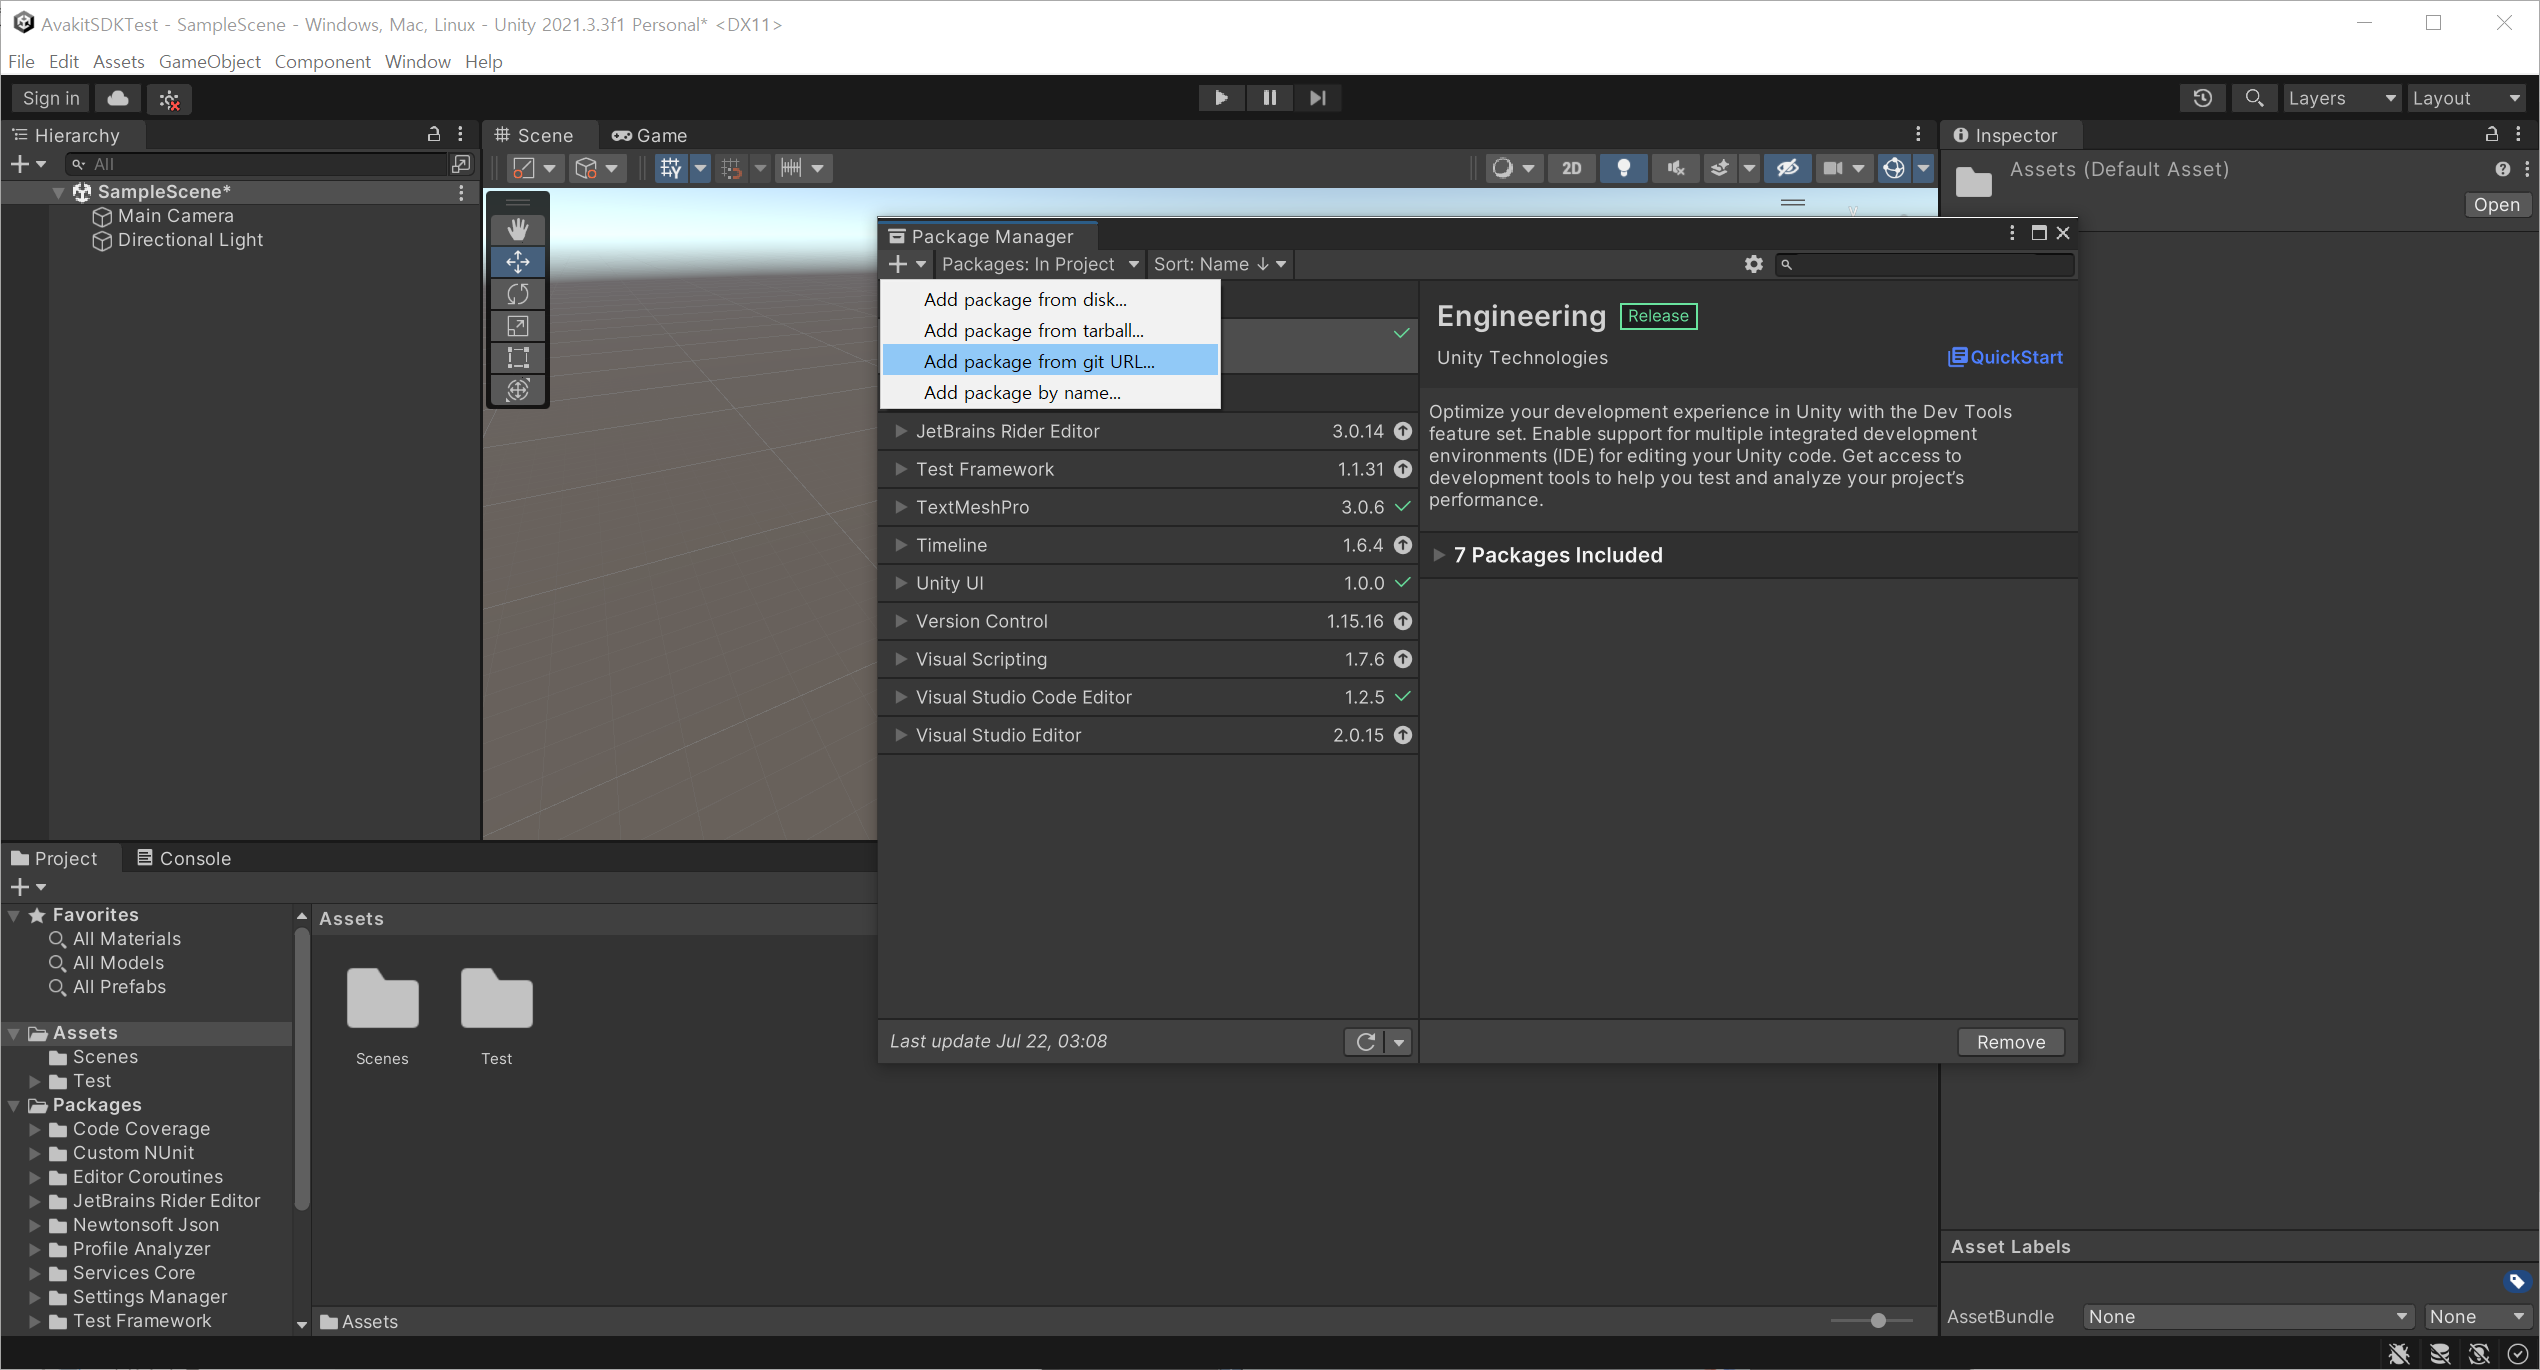The image size is (2540, 1370).
Task: Expand Code Coverage folder in Project
Action: coord(35,1129)
